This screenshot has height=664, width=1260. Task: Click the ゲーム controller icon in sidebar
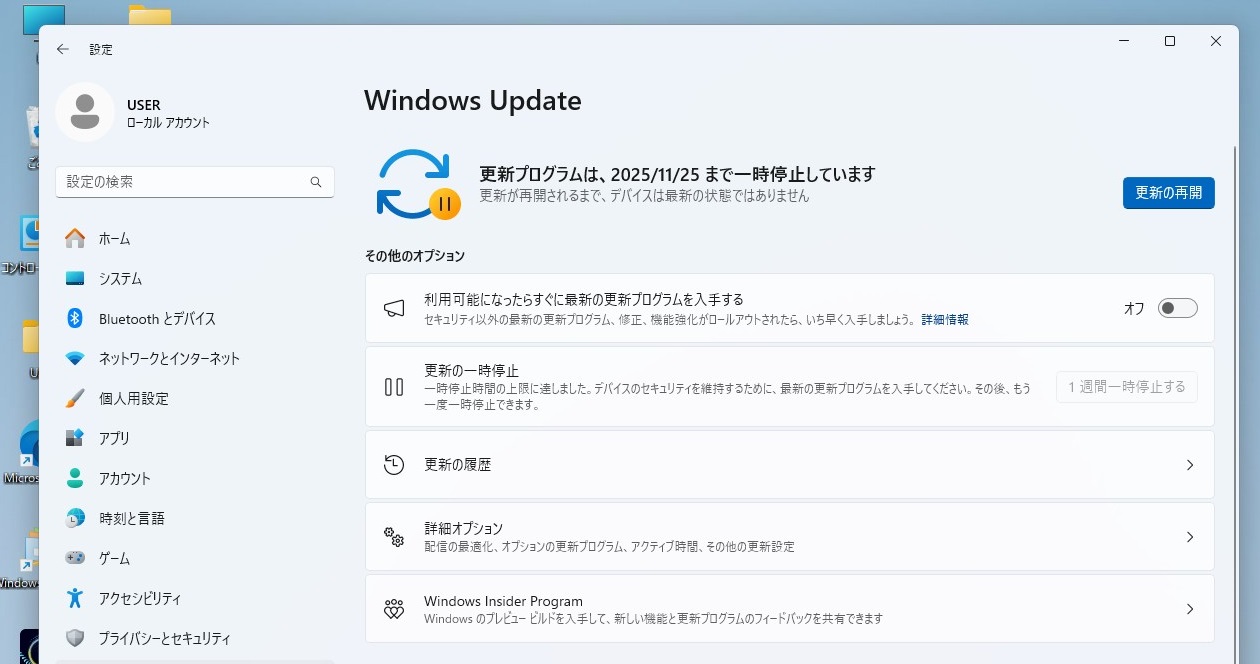(75, 558)
